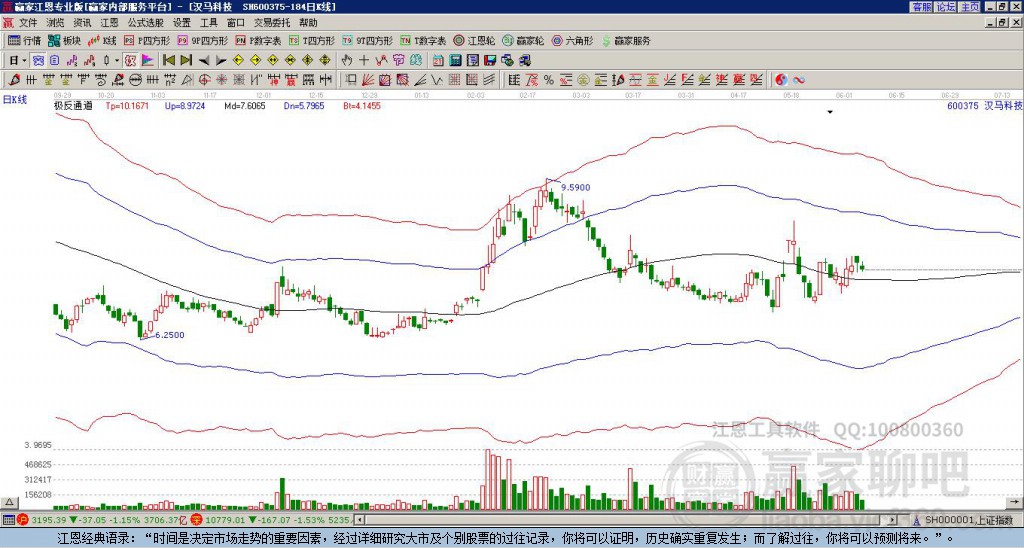Step chart left with black left arrow

(x=204, y=61)
